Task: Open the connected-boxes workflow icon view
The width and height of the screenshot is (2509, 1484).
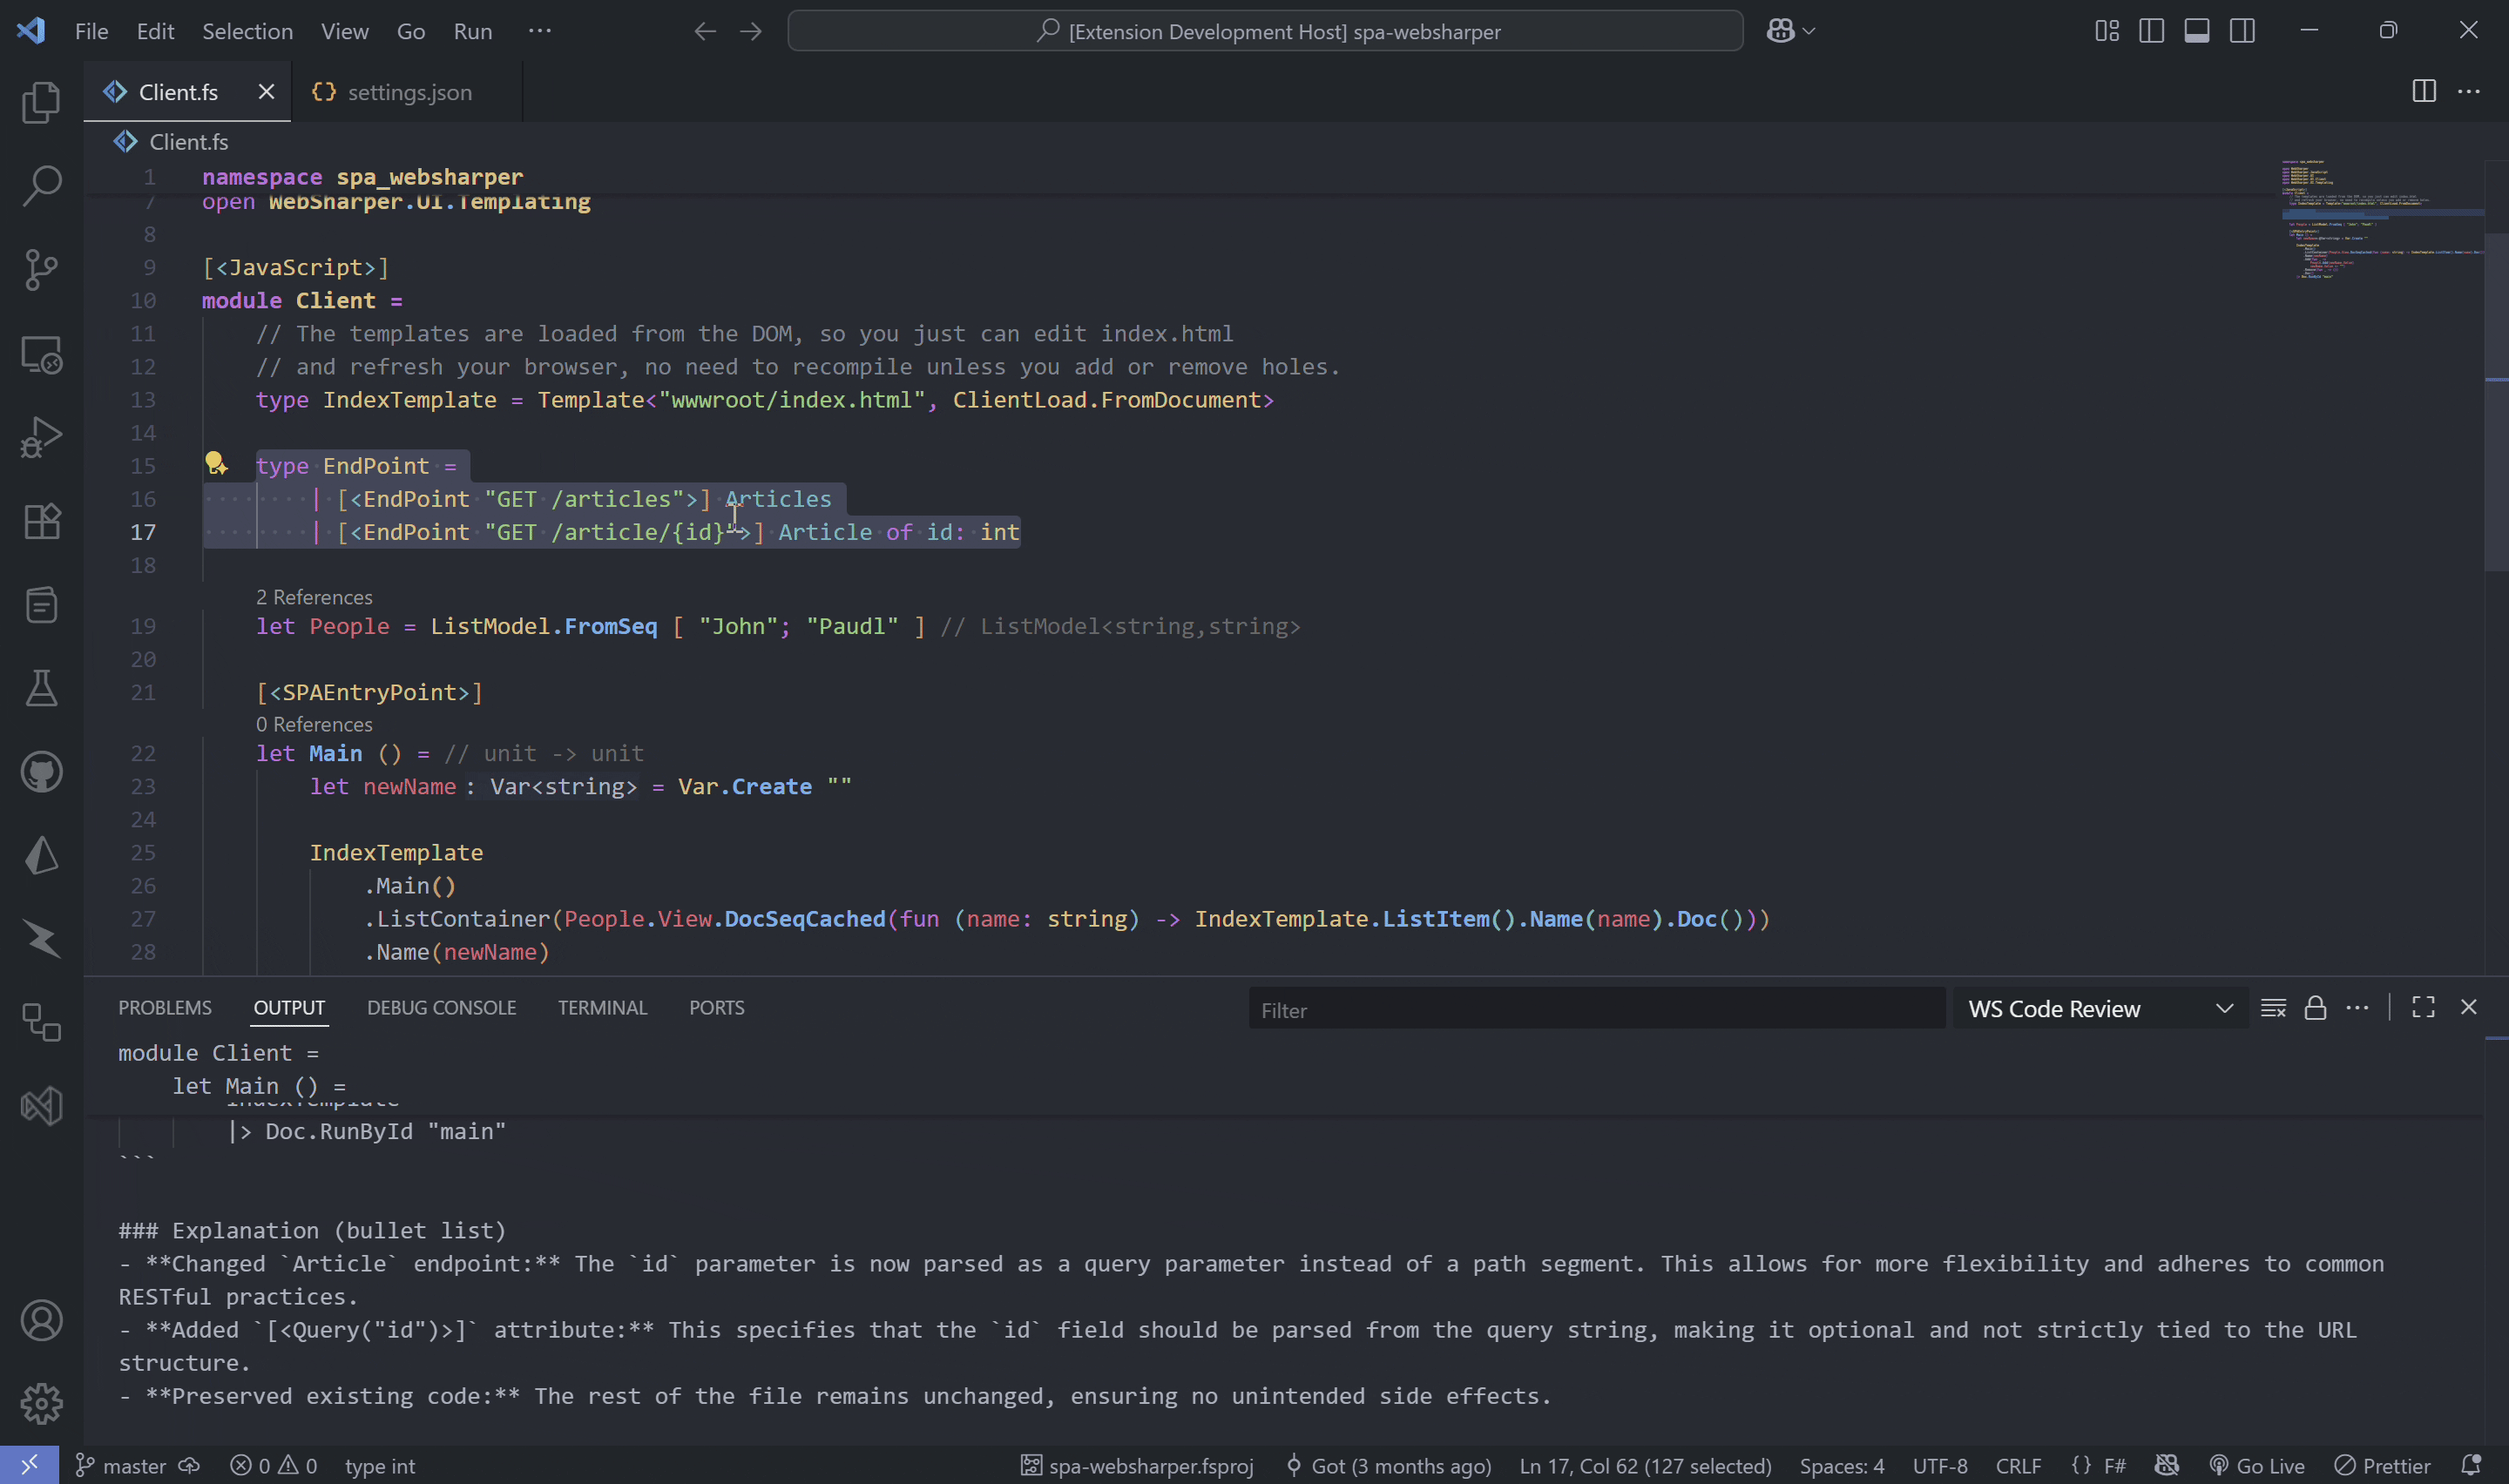Action: (x=41, y=1023)
